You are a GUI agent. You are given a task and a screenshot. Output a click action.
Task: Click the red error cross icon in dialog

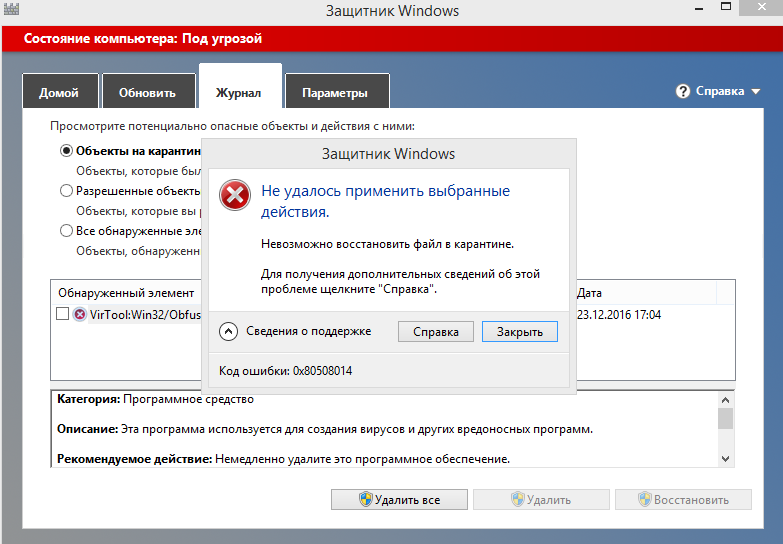pos(235,195)
